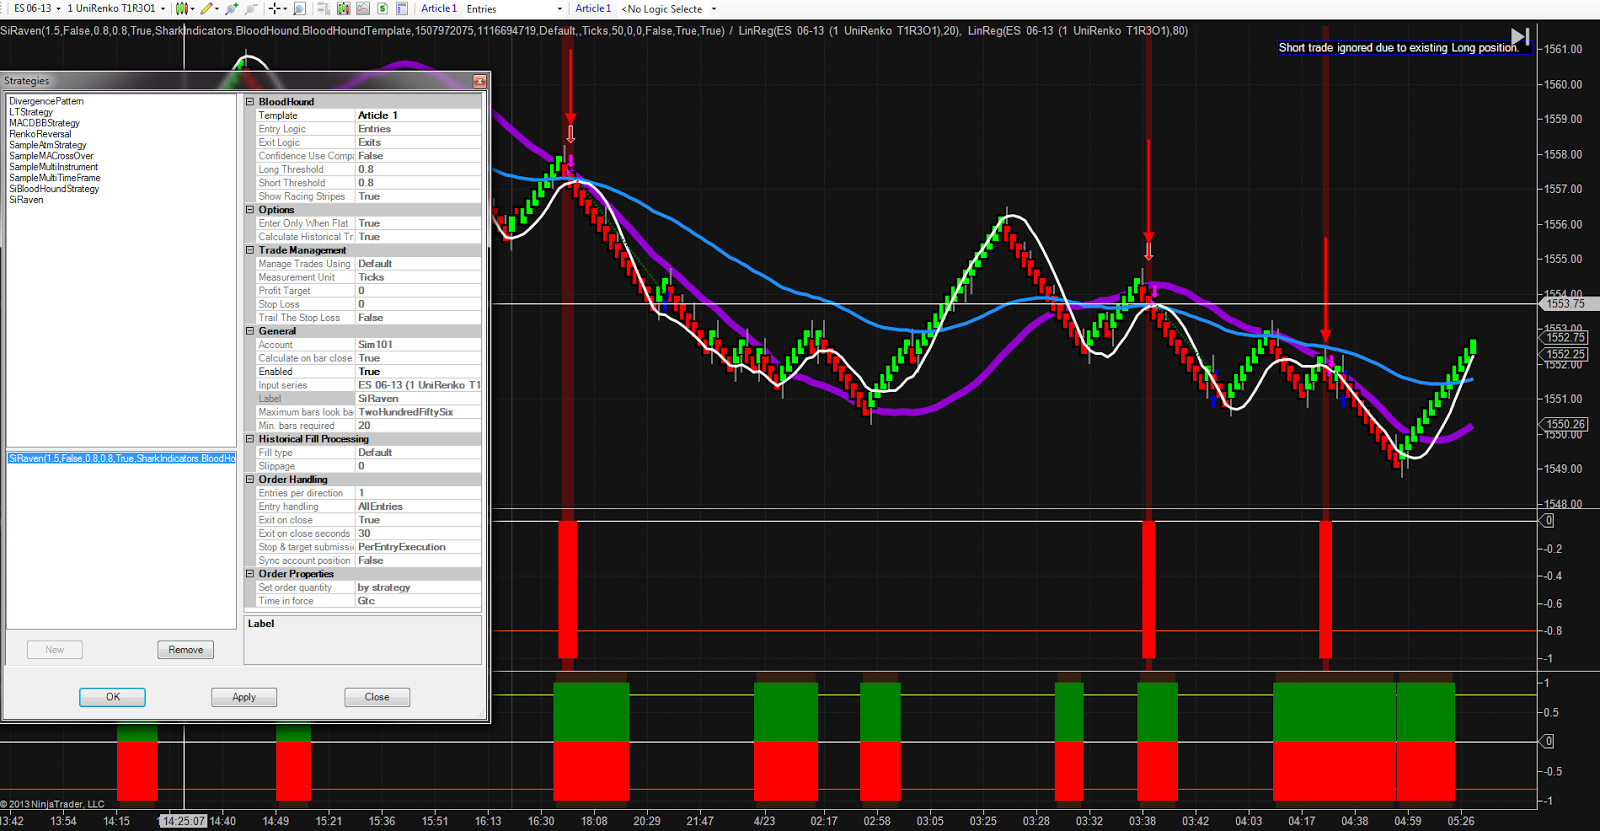
Task: Click the Apply button
Action: [x=244, y=697]
